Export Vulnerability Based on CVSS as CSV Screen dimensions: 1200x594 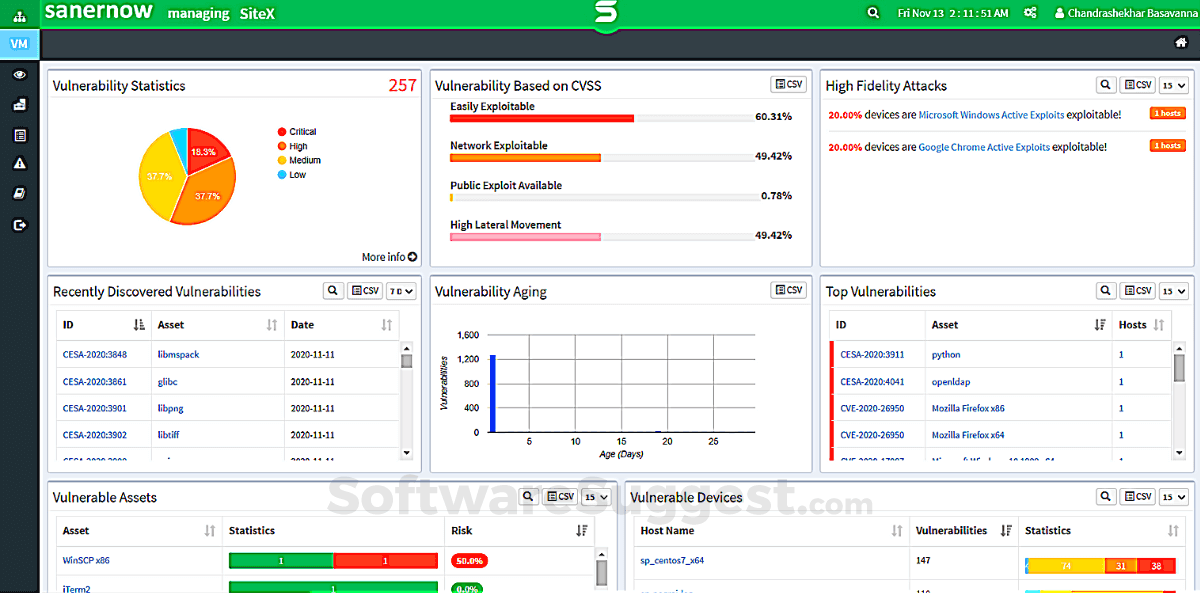pyautogui.click(x=788, y=86)
